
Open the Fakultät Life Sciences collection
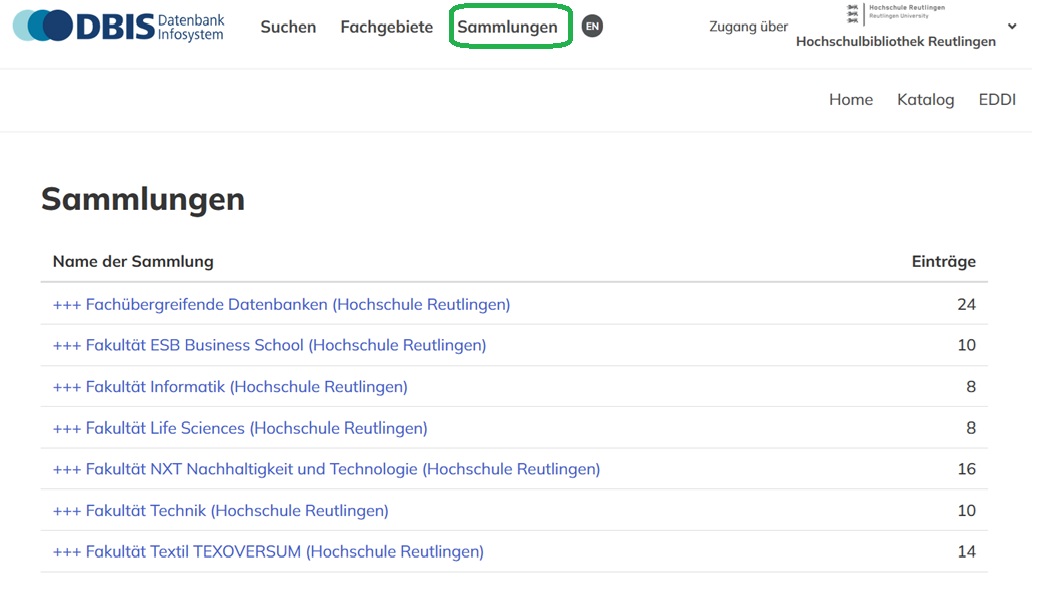[x=240, y=428]
